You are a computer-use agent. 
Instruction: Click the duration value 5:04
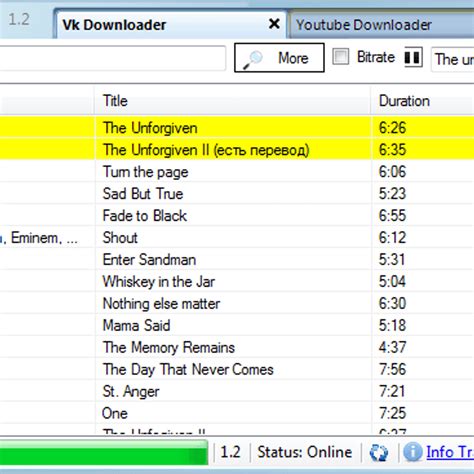(392, 282)
